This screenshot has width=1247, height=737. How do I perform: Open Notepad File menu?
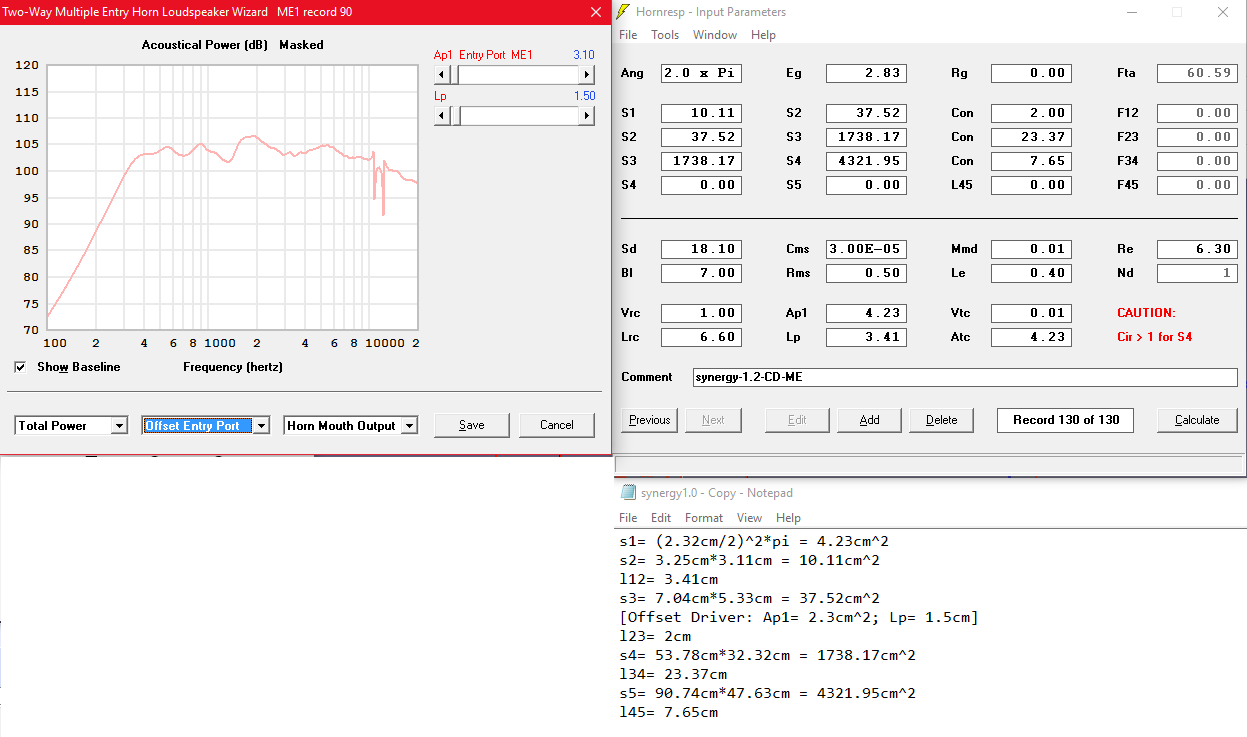point(628,518)
